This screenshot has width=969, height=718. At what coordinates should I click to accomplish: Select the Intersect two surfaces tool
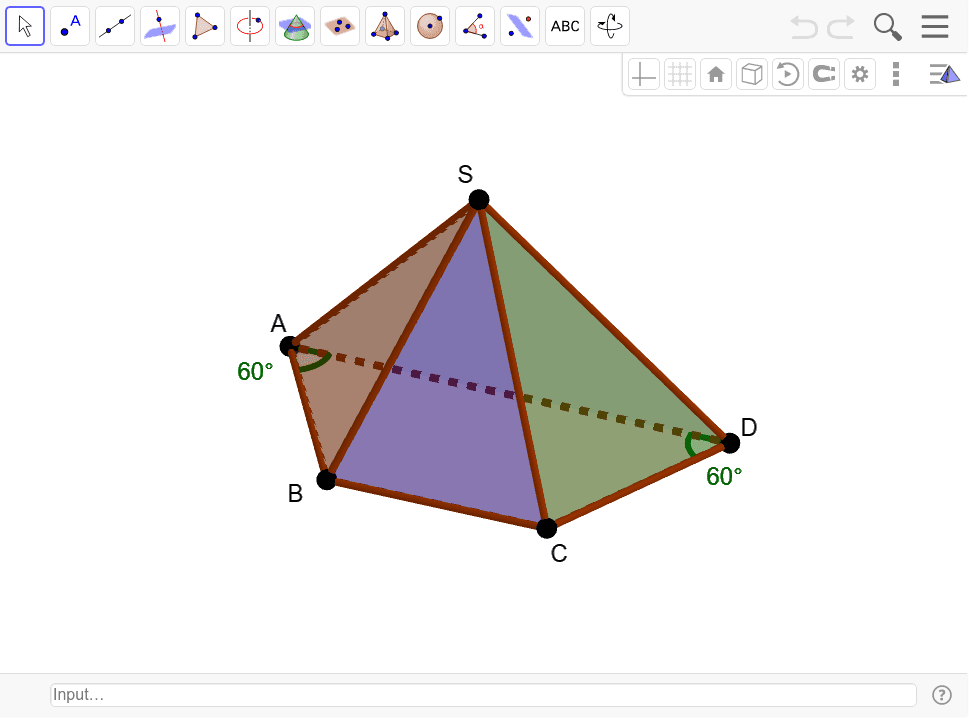click(295, 26)
